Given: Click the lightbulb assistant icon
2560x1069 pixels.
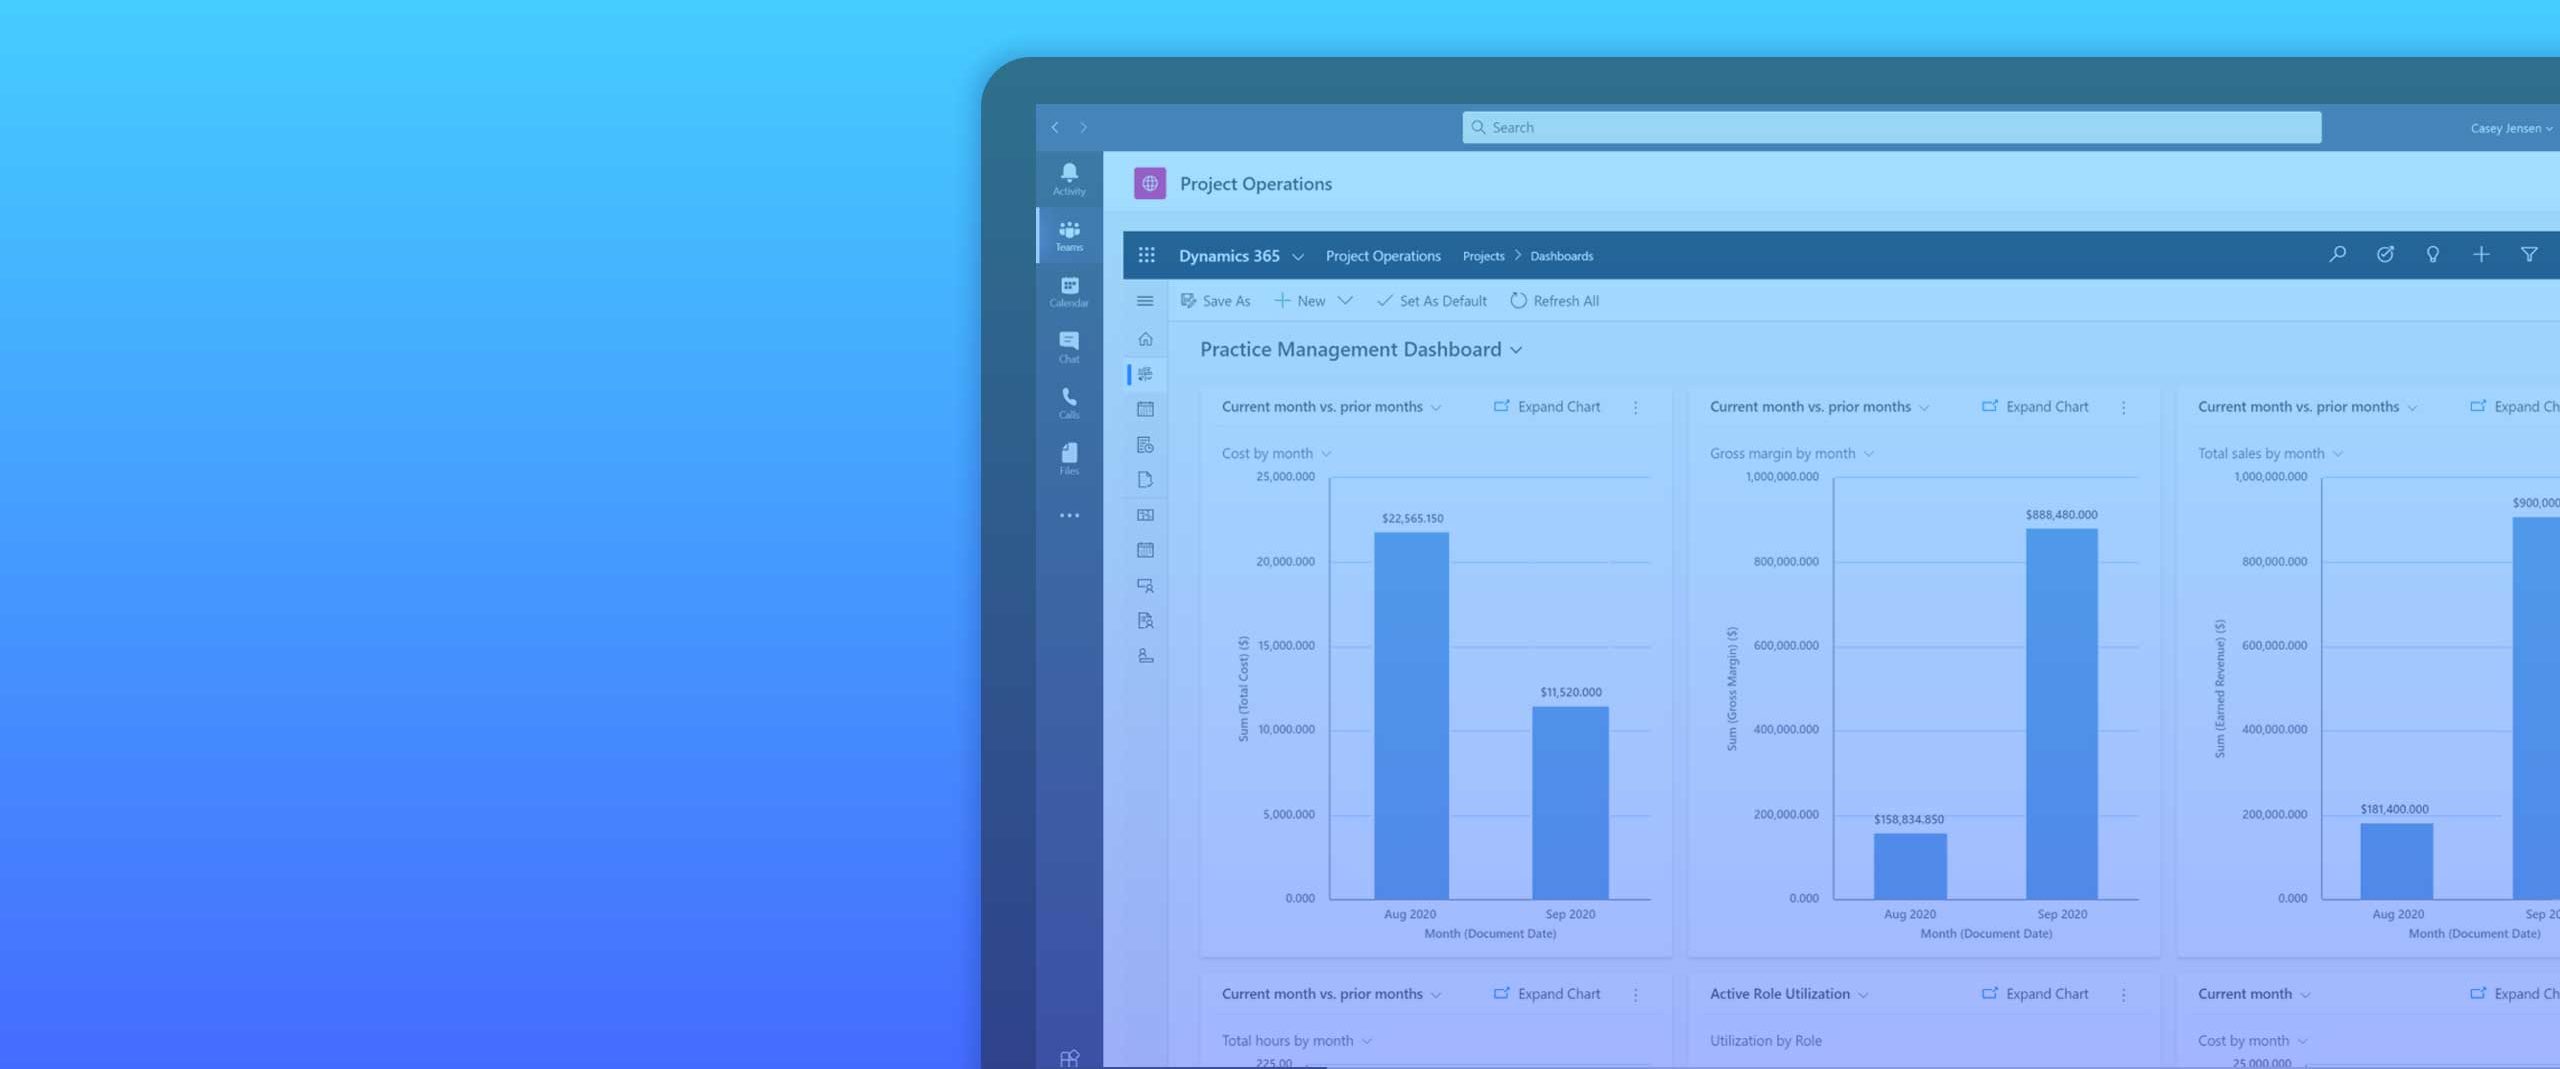Looking at the screenshot, I should 2433,255.
